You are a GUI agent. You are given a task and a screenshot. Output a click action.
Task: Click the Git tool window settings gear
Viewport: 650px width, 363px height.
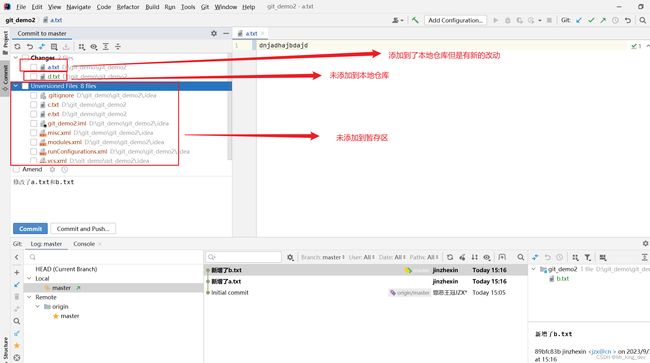[x=645, y=244]
